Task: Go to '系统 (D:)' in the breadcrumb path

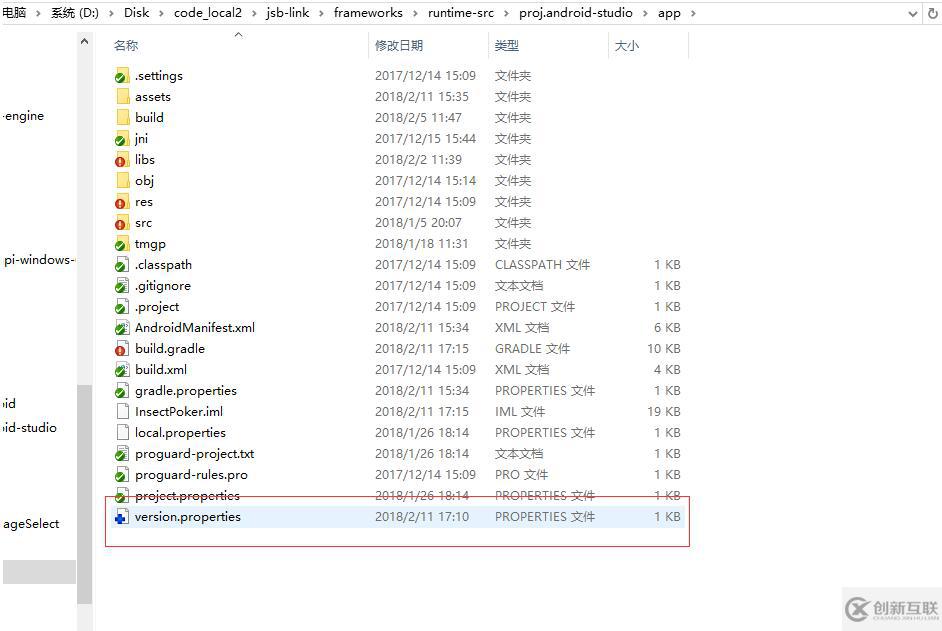Action: pyautogui.click(x=74, y=13)
